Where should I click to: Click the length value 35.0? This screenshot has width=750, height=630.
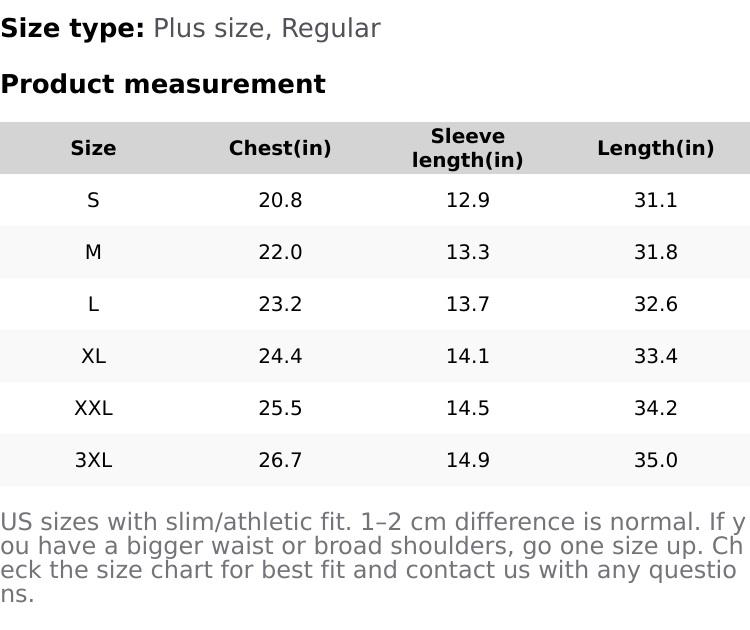tap(656, 460)
